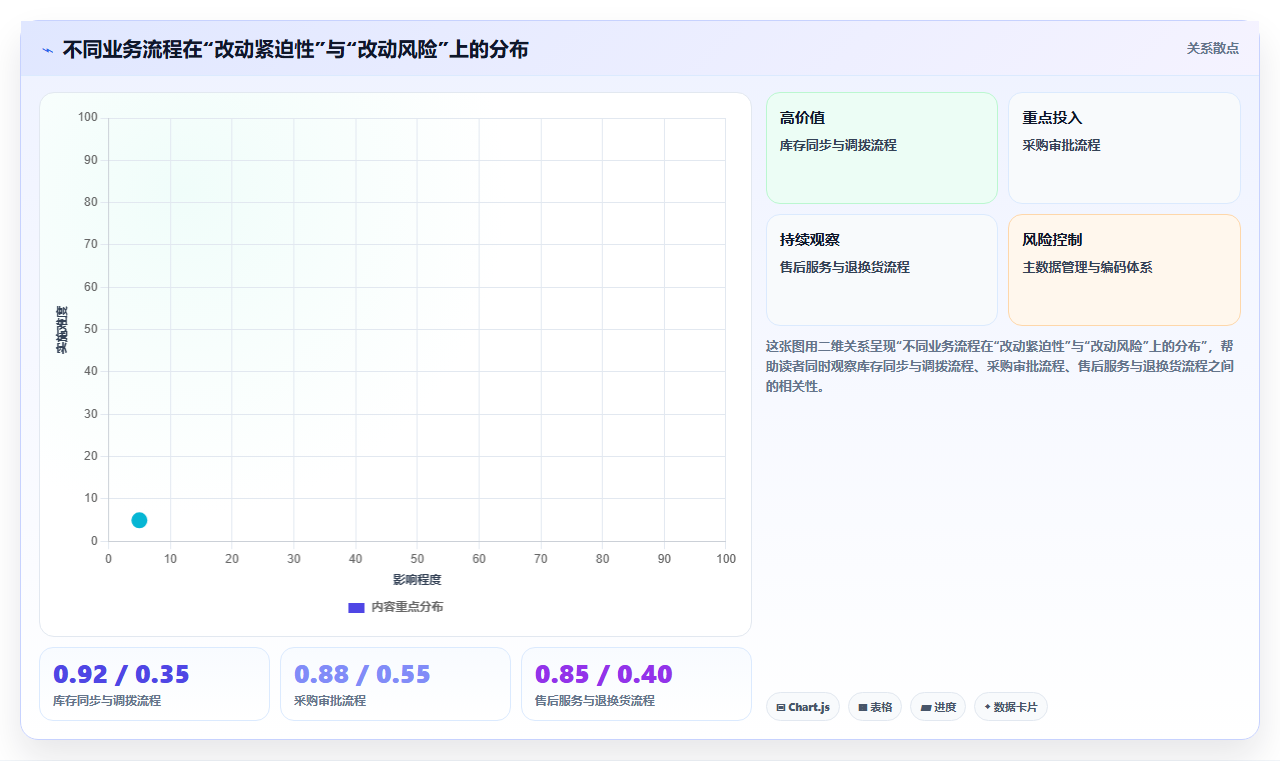Image resolution: width=1280 pixels, height=761 pixels.
Task: Toggle the 内容重点分布 legend swatch
Action: tap(356, 607)
